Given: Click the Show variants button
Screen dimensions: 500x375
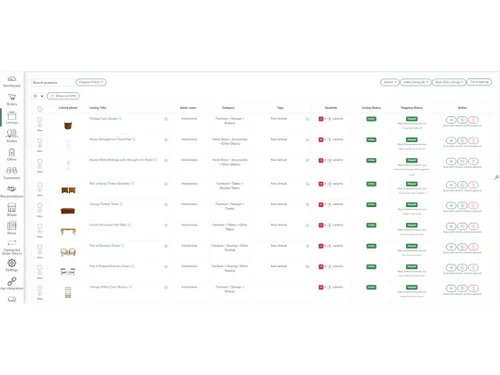Looking at the screenshot, I should [63, 96].
